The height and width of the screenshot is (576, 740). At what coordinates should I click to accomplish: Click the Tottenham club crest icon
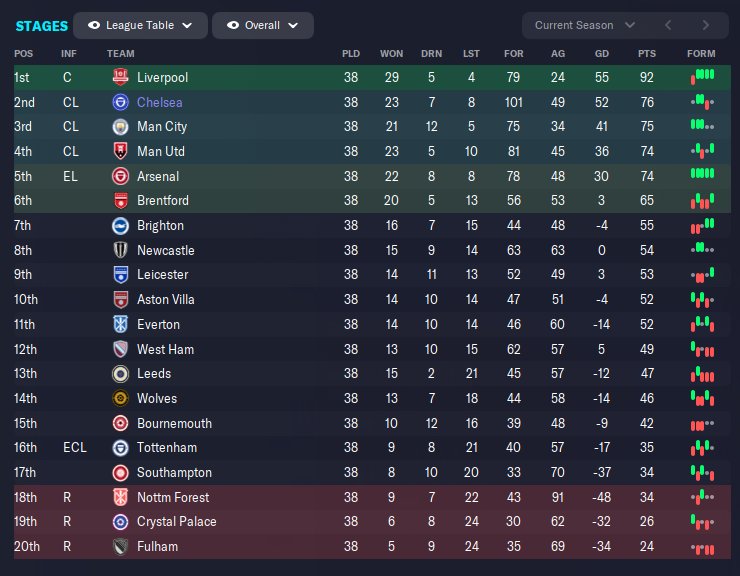(x=120, y=447)
